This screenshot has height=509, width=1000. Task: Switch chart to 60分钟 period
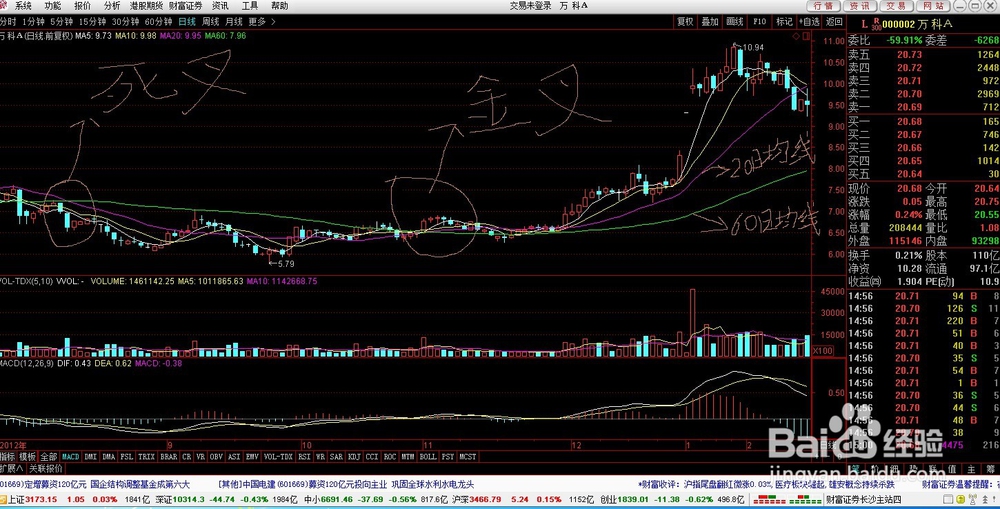pyautogui.click(x=158, y=22)
